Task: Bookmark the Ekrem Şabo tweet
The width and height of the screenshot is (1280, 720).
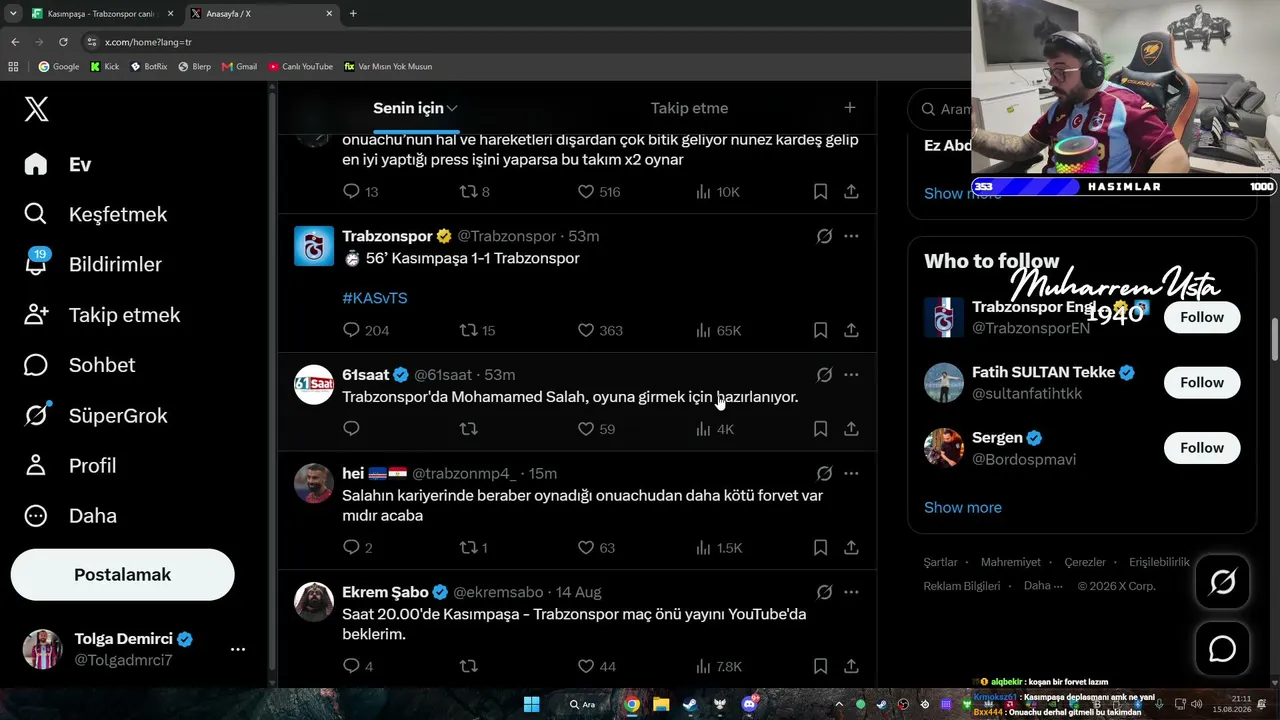Action: [x=820, y=666]
